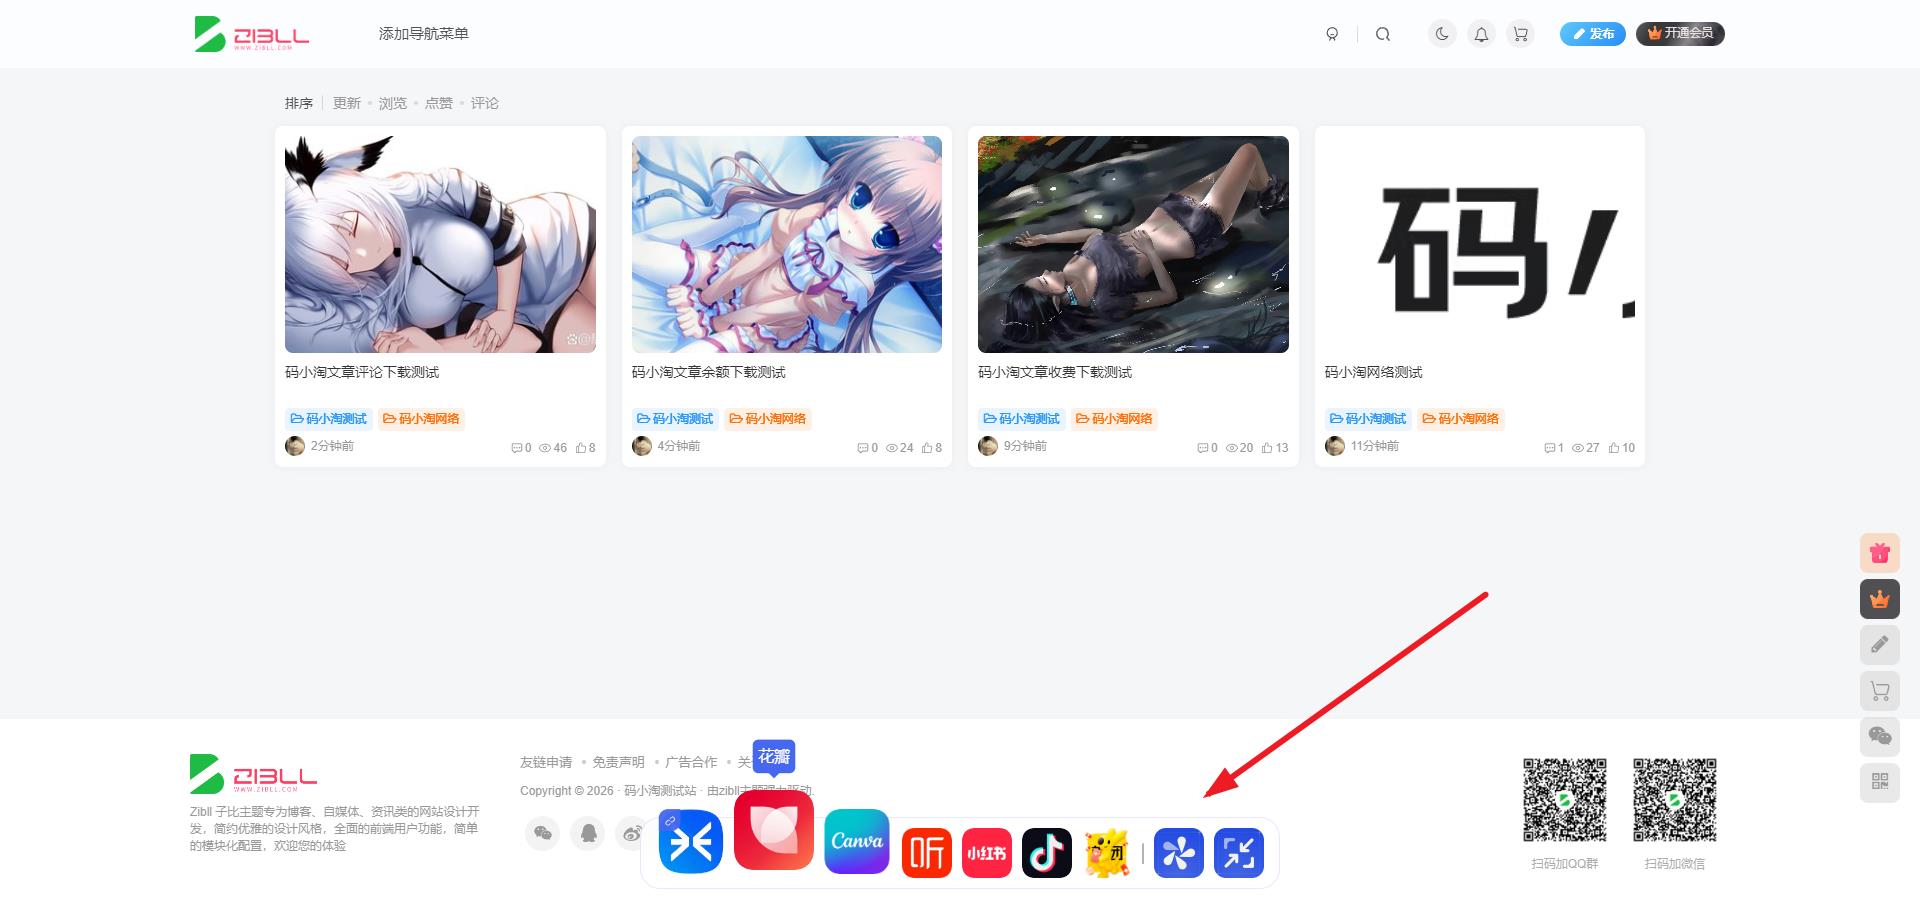
Task: Open the Xiaohongshu icon in the footer dock
Action: click(987, 852)
